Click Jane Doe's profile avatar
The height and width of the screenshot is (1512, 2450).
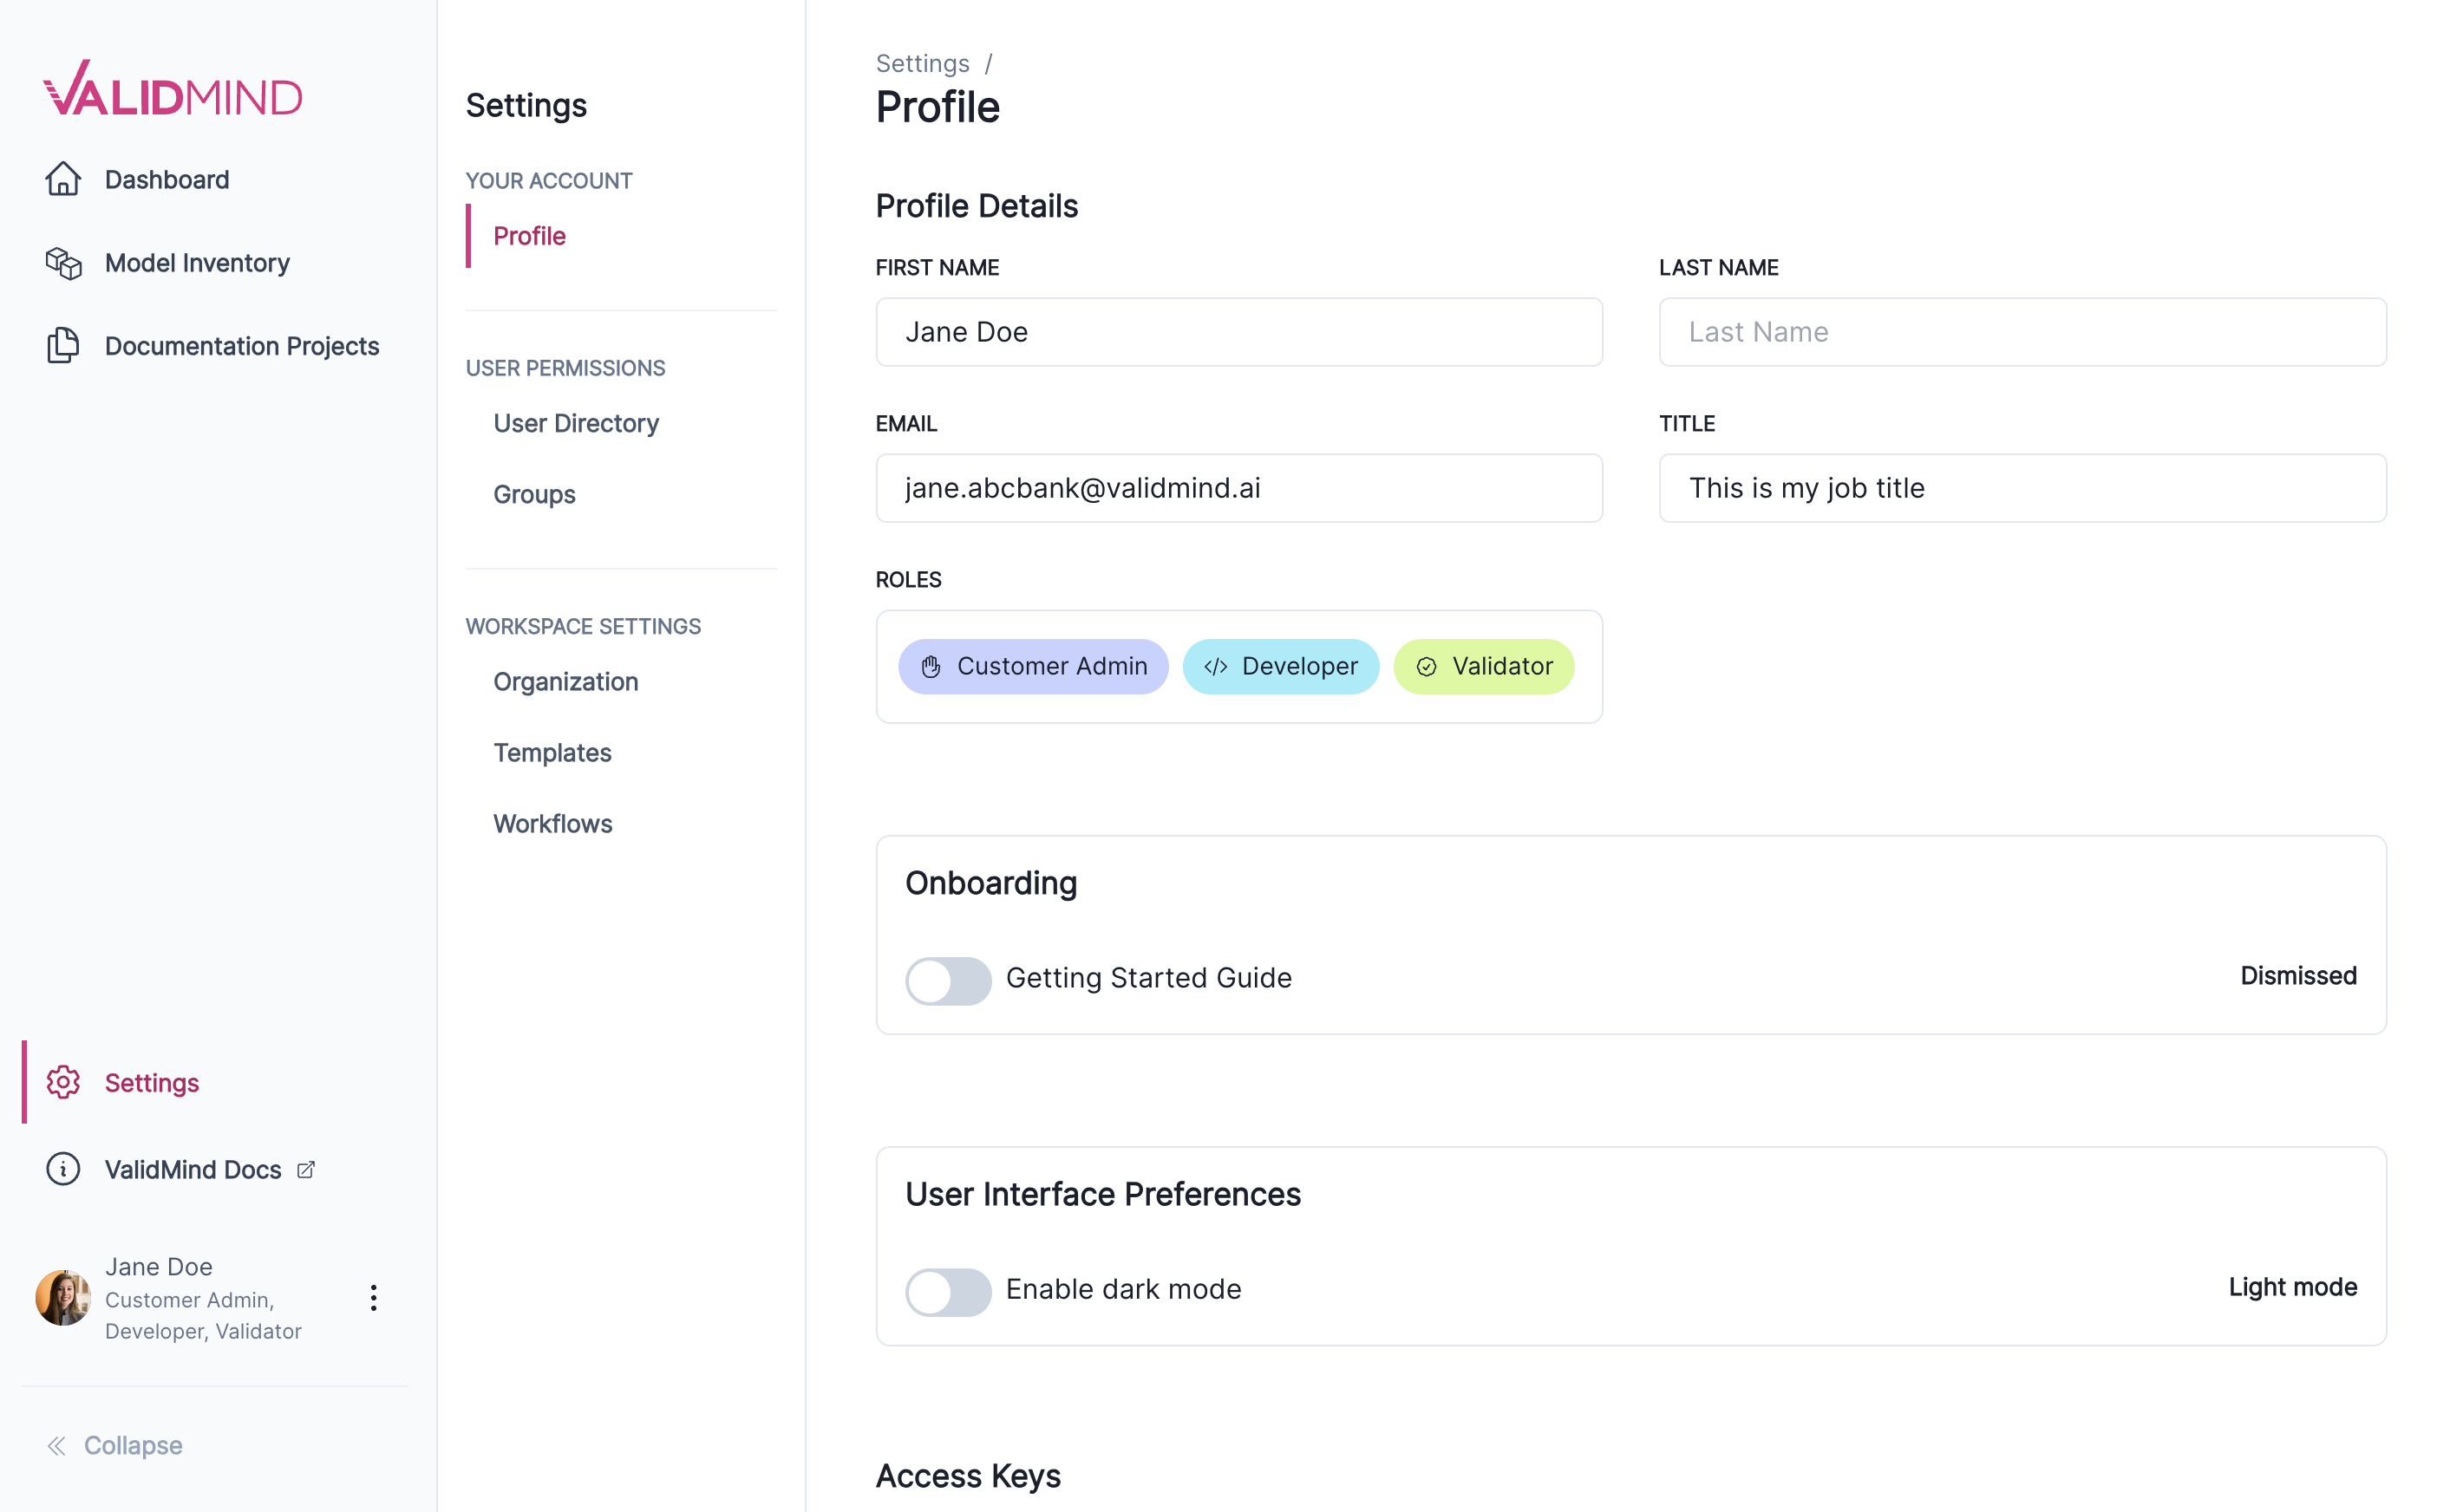coord(63,1297)
